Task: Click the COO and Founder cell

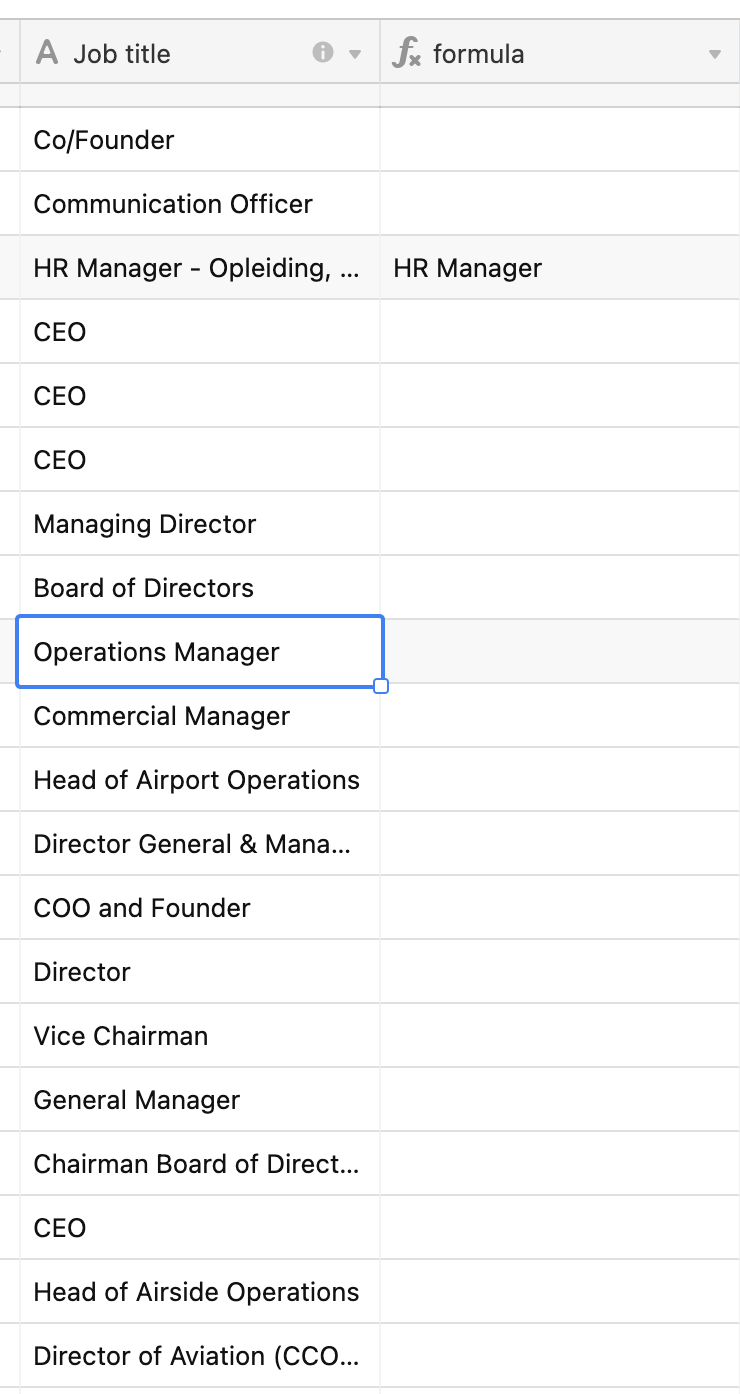Action: coord(199,908)
